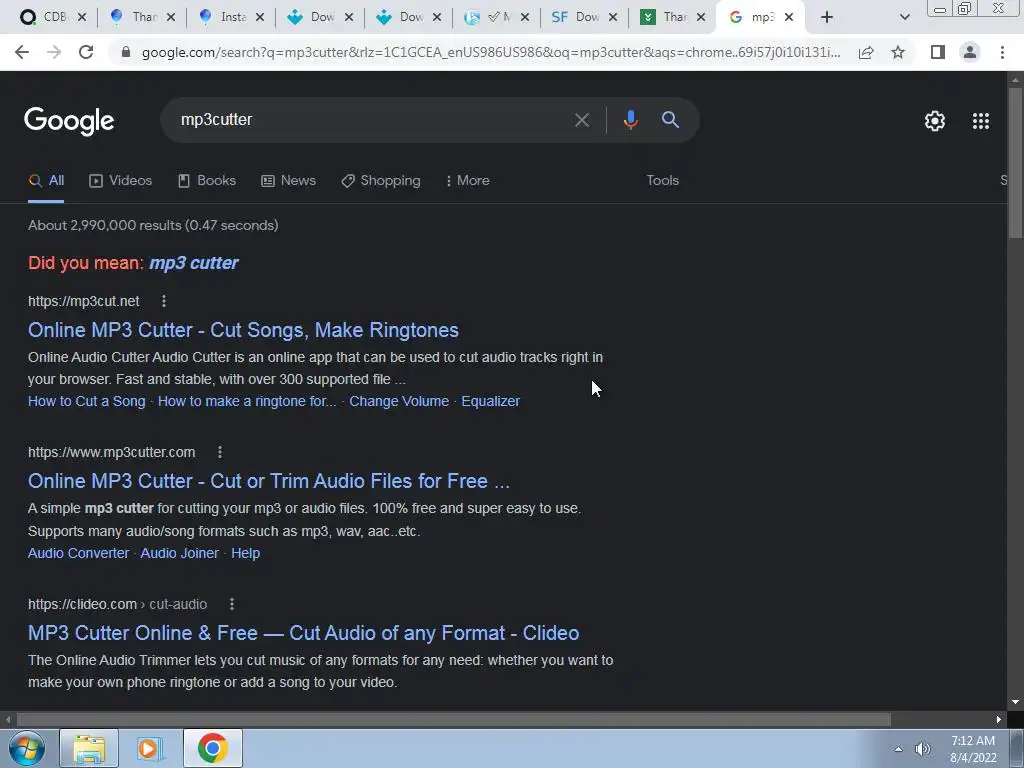Open the clock showing 7:12 AM
The image size is (1024, 768).
(x=973, y=749)
